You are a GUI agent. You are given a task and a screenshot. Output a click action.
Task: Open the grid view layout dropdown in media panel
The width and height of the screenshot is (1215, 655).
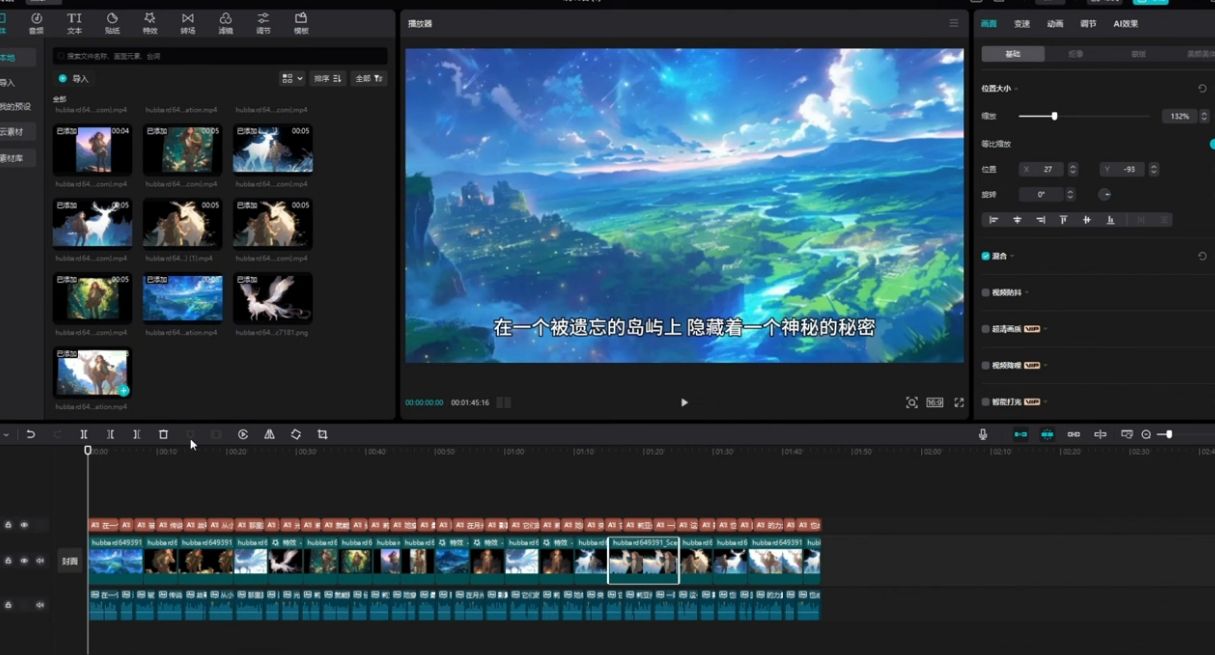(290, 78)
